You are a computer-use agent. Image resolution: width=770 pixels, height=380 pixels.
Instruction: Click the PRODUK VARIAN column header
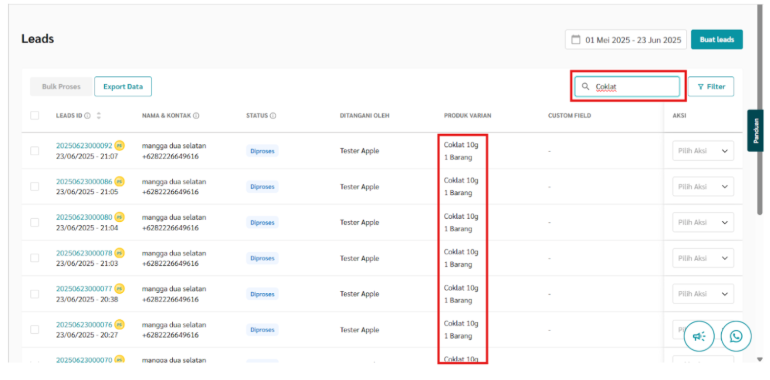click(468, 116)
